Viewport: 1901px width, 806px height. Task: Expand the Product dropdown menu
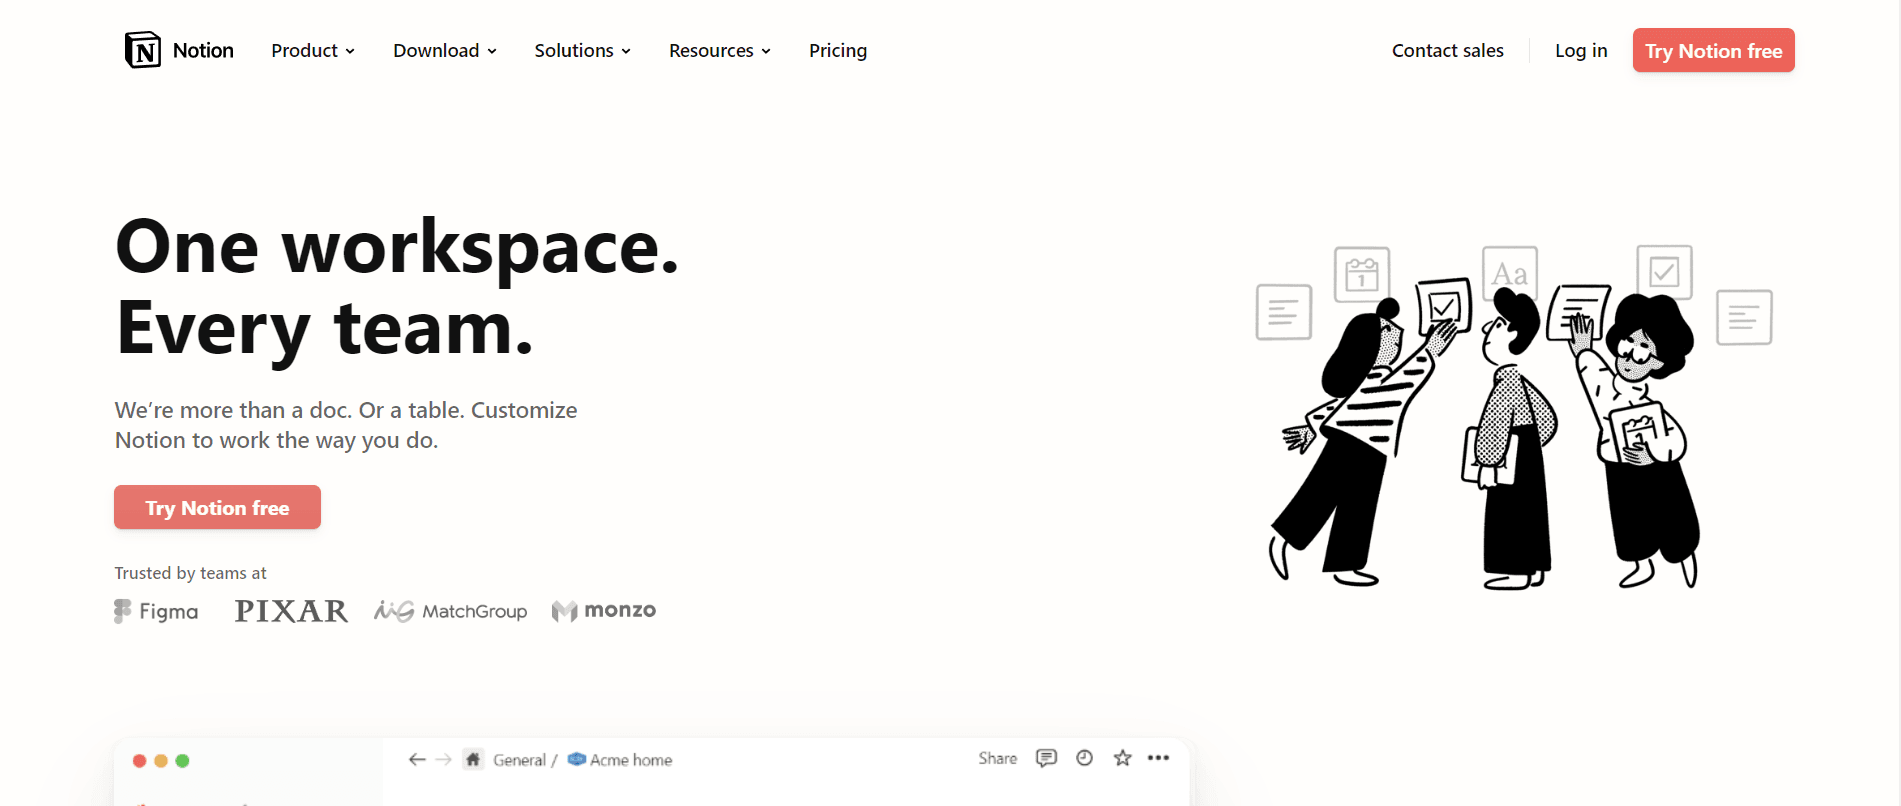point(312,51)
